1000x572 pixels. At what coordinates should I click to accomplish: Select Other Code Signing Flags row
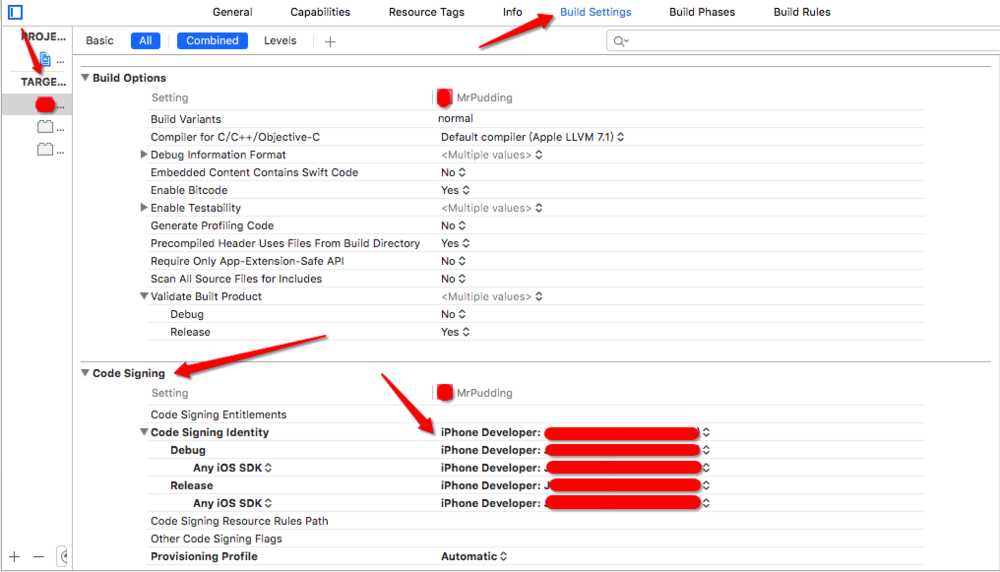[536, 539]
